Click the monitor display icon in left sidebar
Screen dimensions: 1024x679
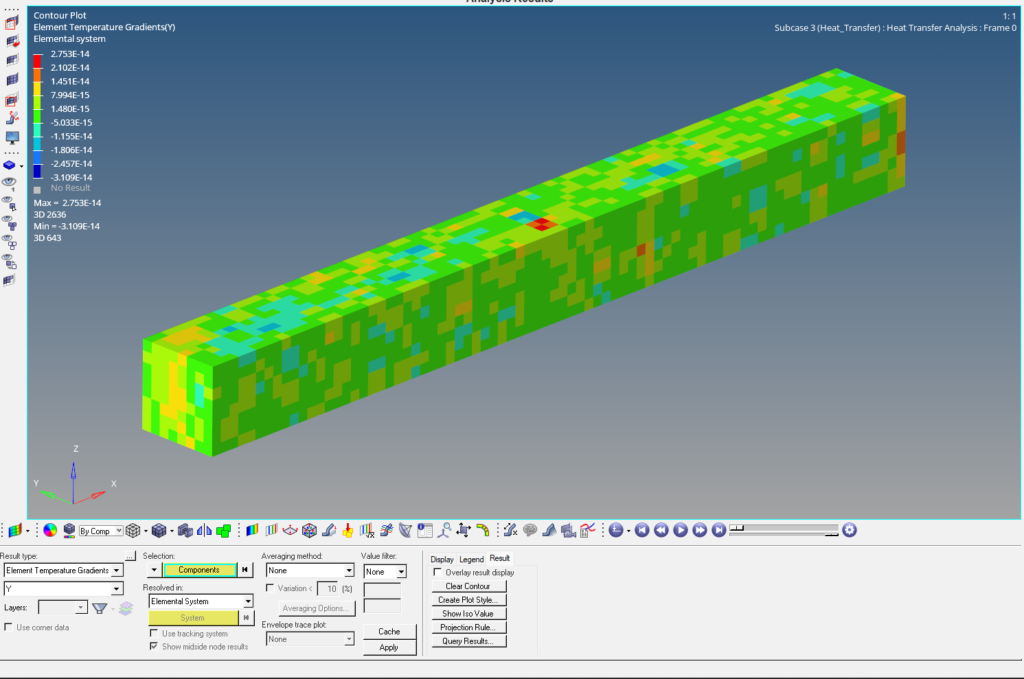[12, 138]
